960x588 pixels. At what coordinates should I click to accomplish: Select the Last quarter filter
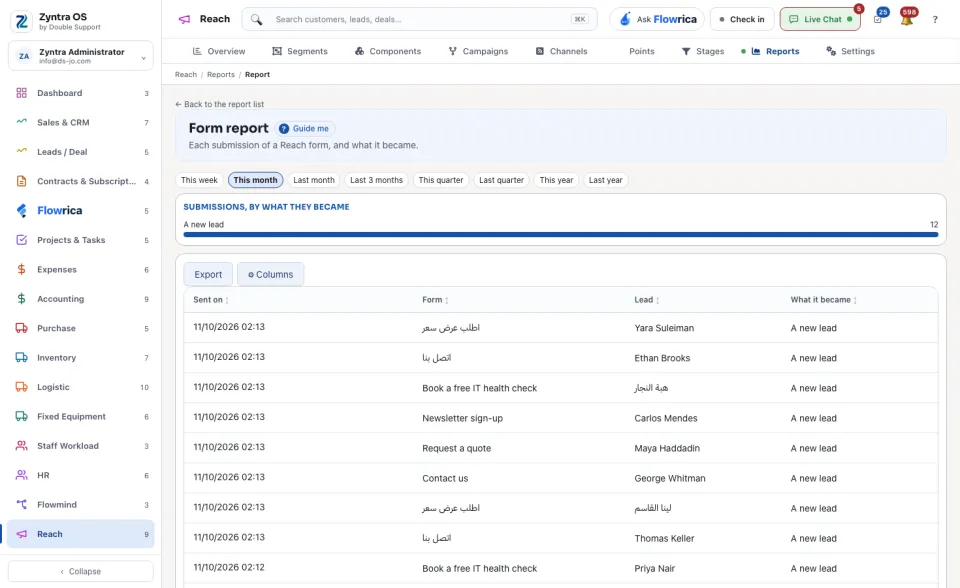tap(501, 180)
